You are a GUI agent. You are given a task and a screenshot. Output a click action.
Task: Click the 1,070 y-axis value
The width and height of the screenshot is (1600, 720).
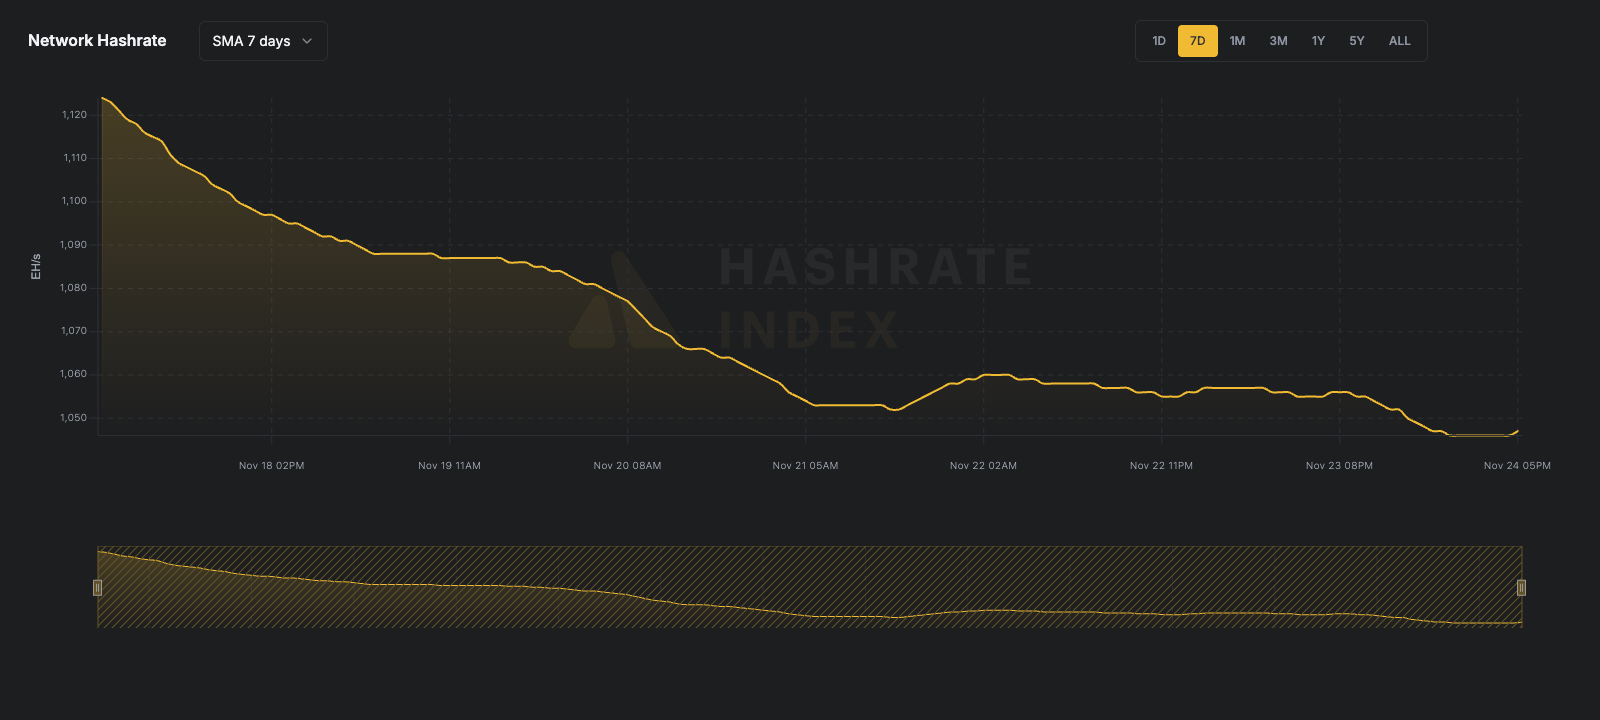[74, 331]
